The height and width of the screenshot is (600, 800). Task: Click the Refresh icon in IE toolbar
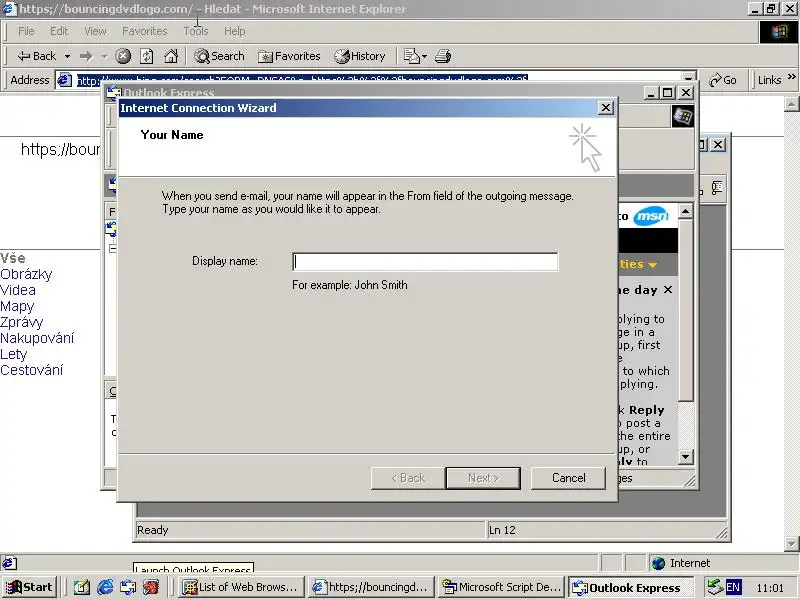(147, 56)
